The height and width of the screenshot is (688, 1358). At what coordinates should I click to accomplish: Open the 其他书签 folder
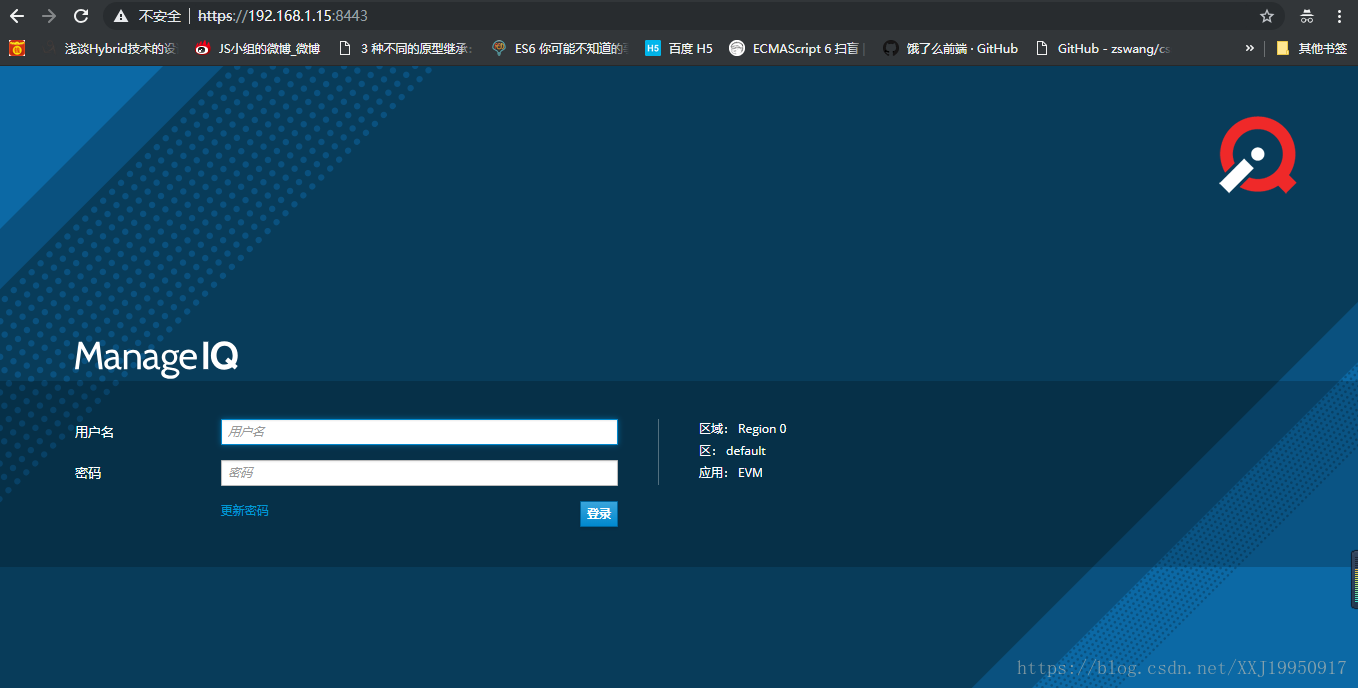click(x=1312, y=48)
